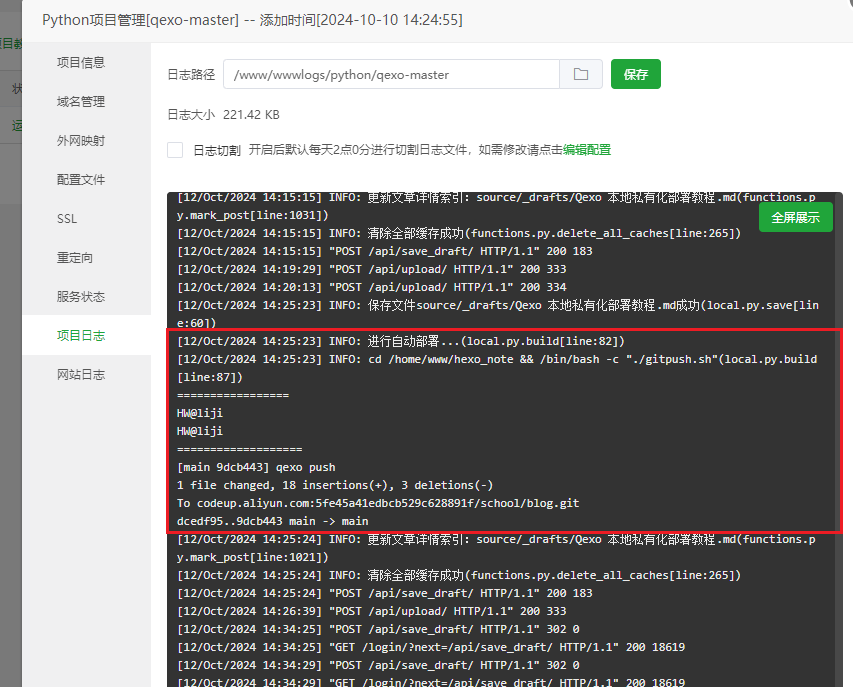Click the folder icon beside log path

pyautogui.click(x=580, y=75)
